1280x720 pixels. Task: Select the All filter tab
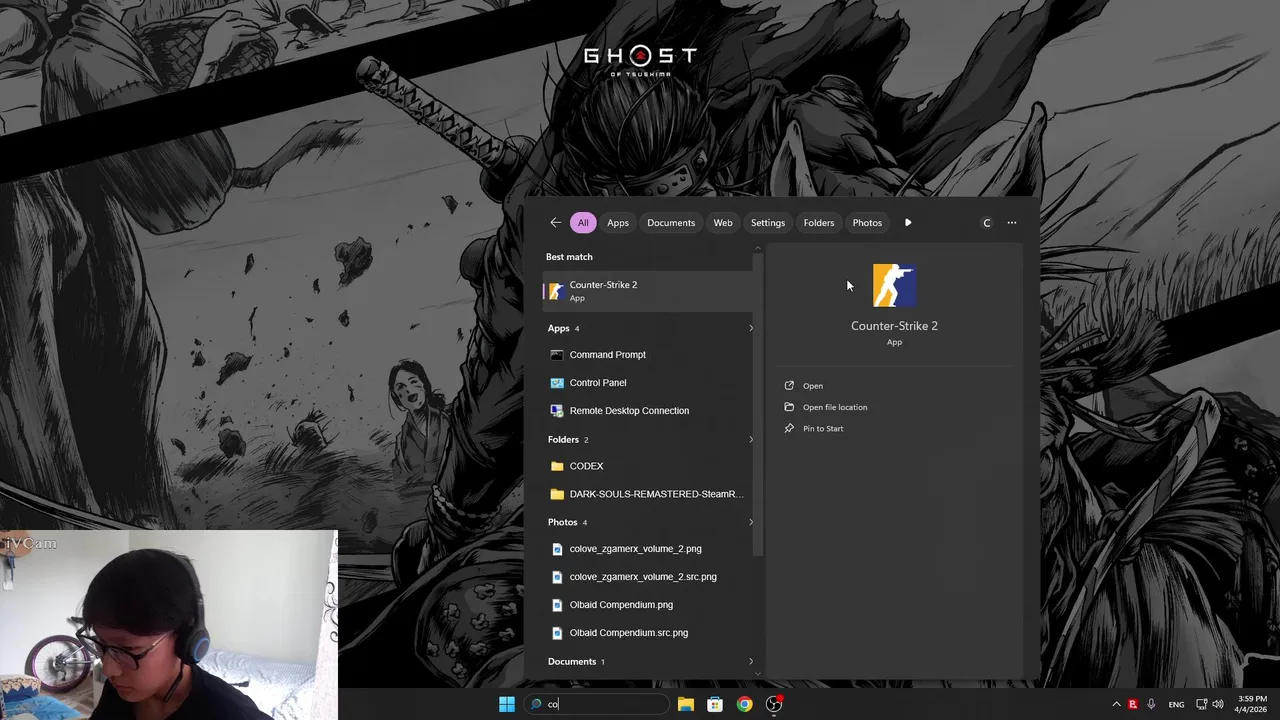click(583, 223)
